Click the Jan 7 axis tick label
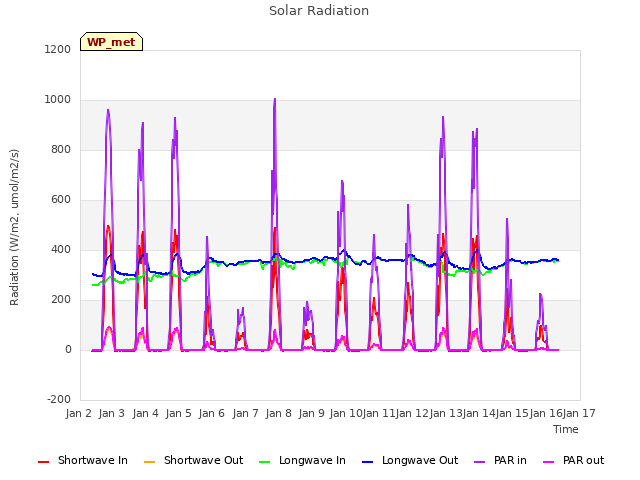This screenshot has height=480, width=640. pos(246,413)
